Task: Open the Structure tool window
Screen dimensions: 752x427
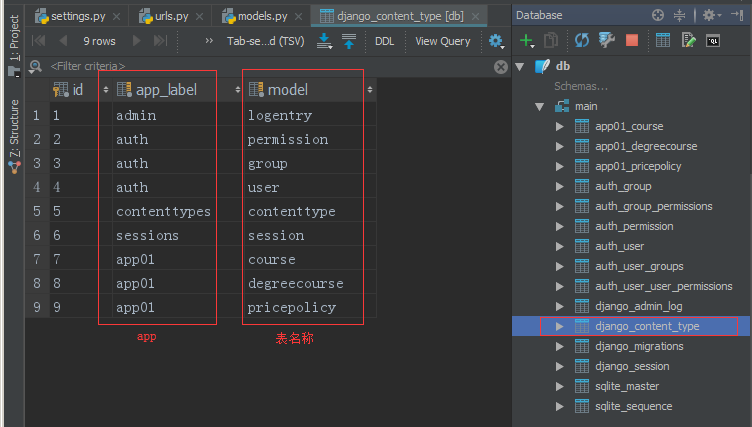Action: (x=14, y=137)
